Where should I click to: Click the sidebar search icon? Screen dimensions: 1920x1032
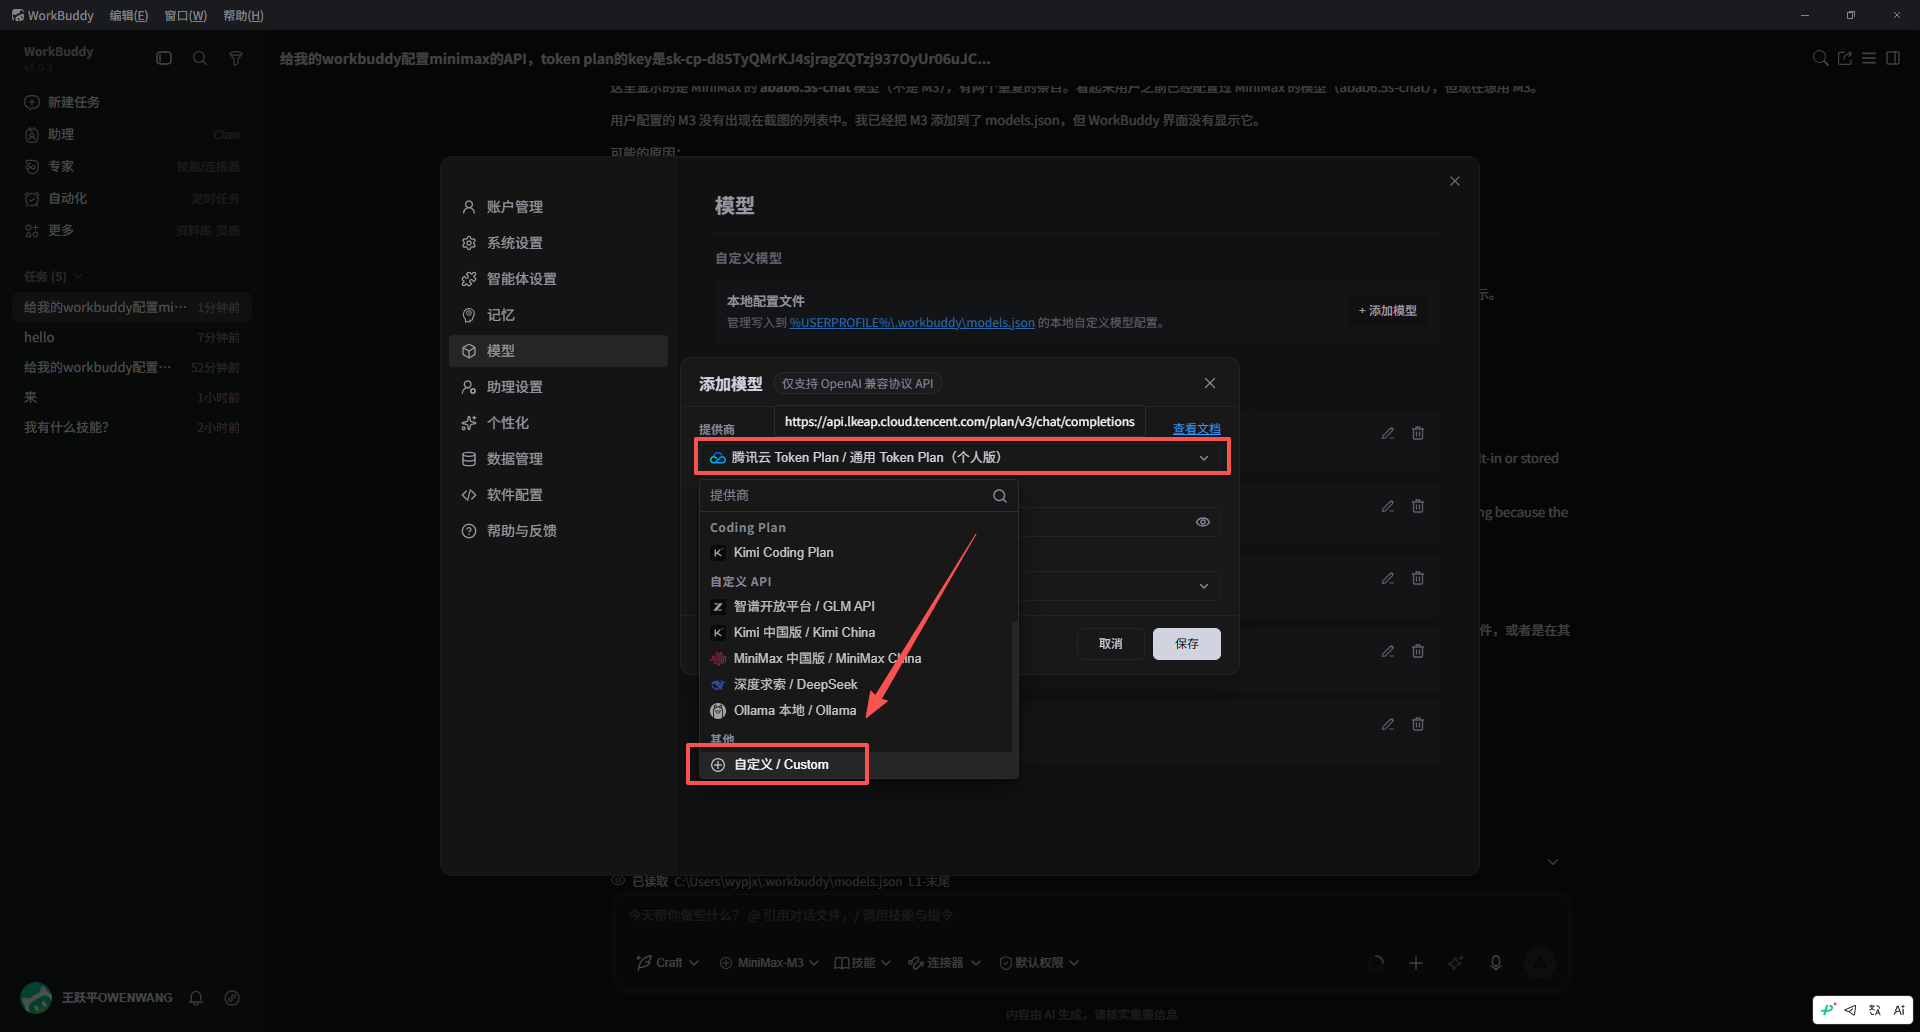pos(200,58)
